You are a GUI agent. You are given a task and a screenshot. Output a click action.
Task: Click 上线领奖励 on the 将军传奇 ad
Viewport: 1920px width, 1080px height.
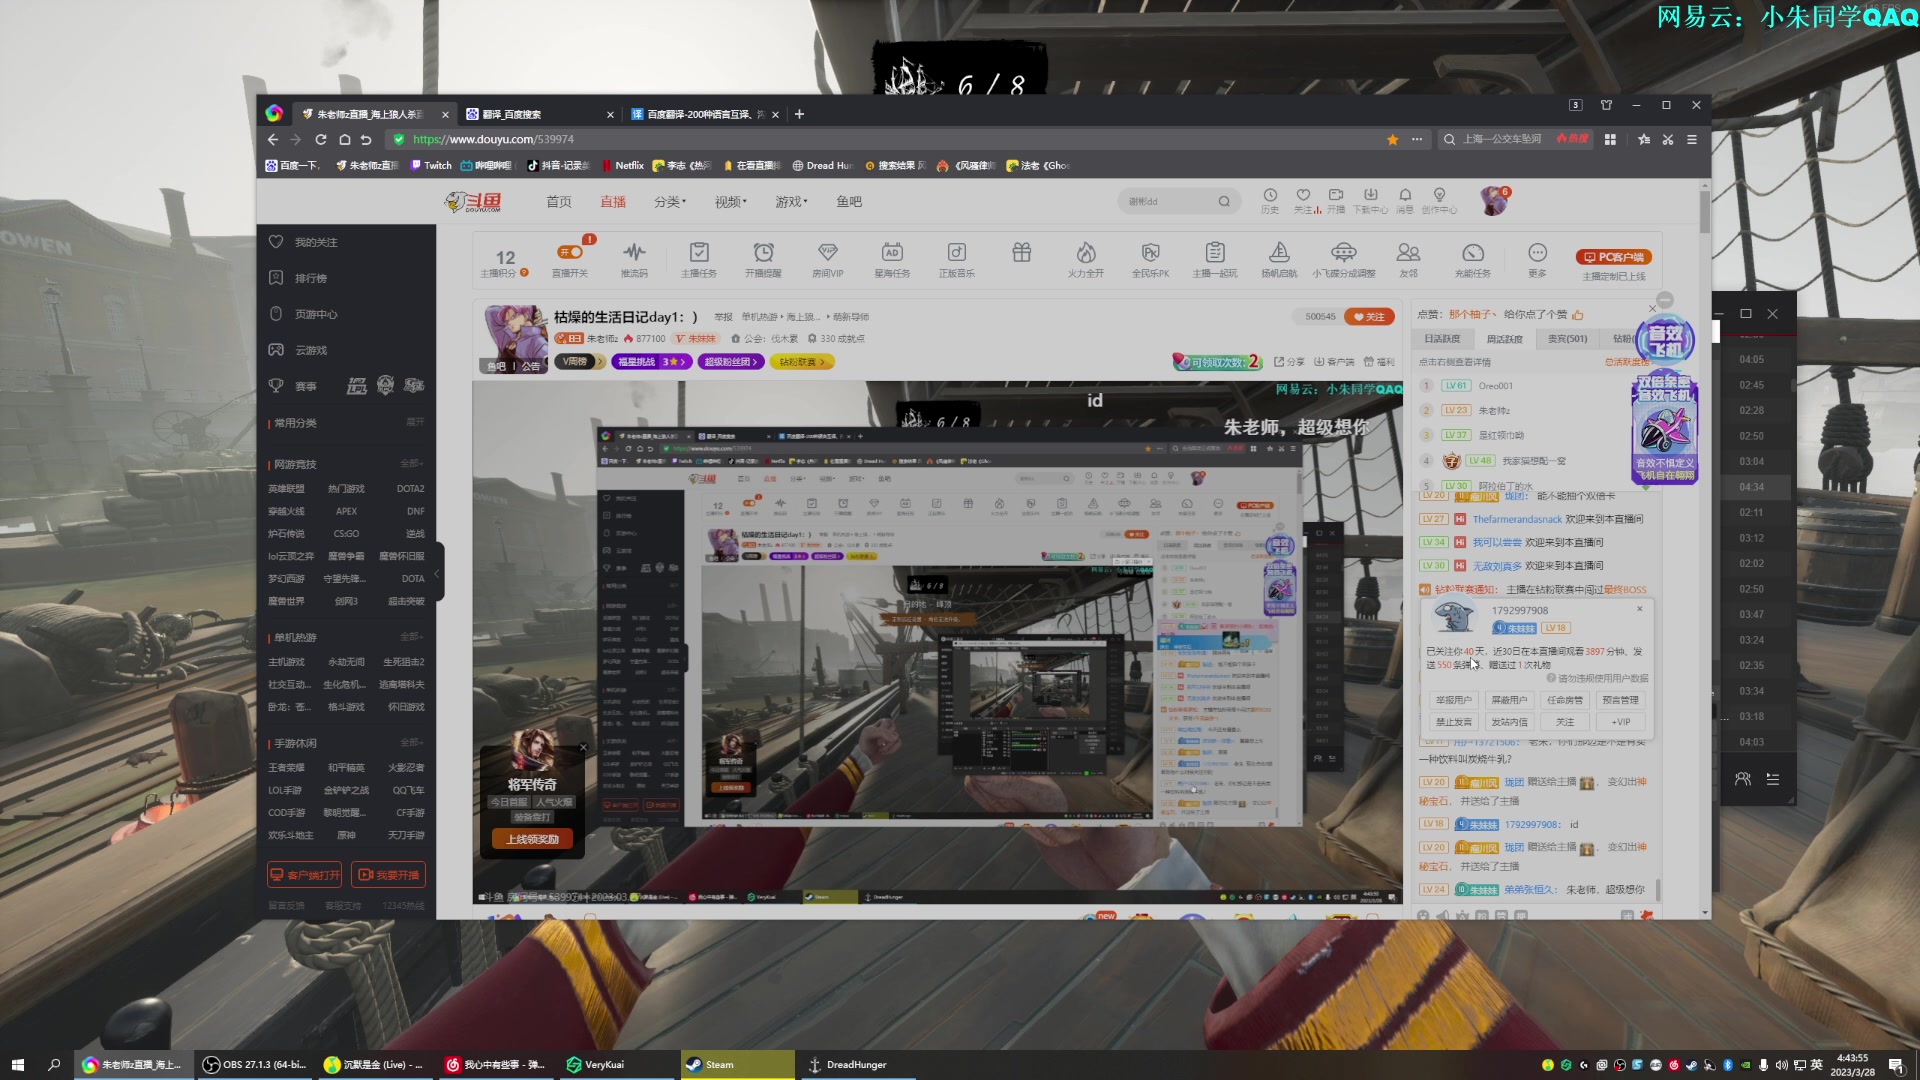[532, 839]
